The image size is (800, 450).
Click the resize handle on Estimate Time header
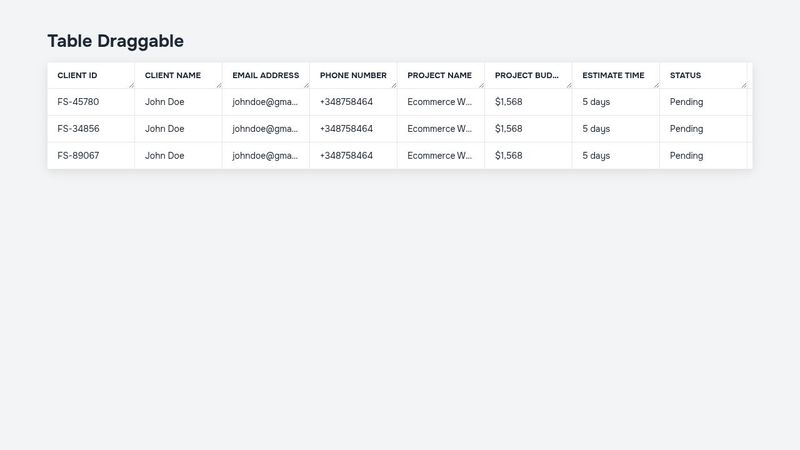click(656, 85)
